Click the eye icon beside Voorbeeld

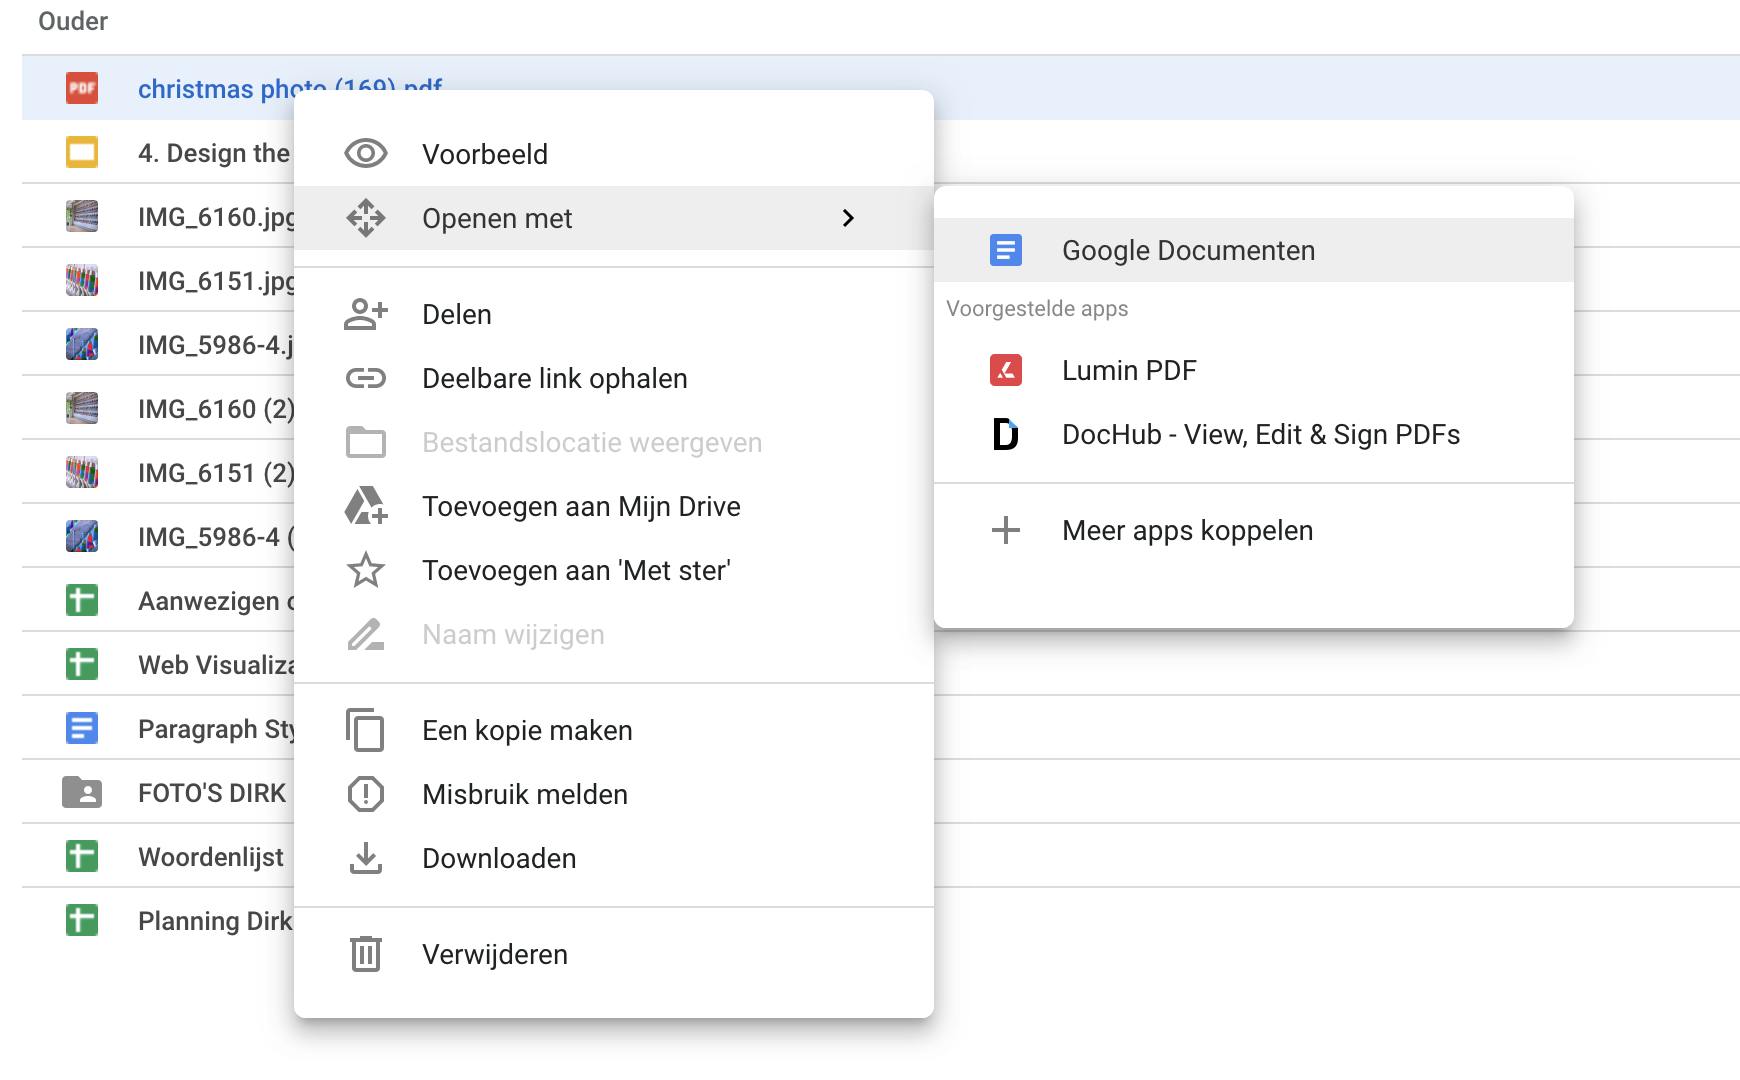366,154
